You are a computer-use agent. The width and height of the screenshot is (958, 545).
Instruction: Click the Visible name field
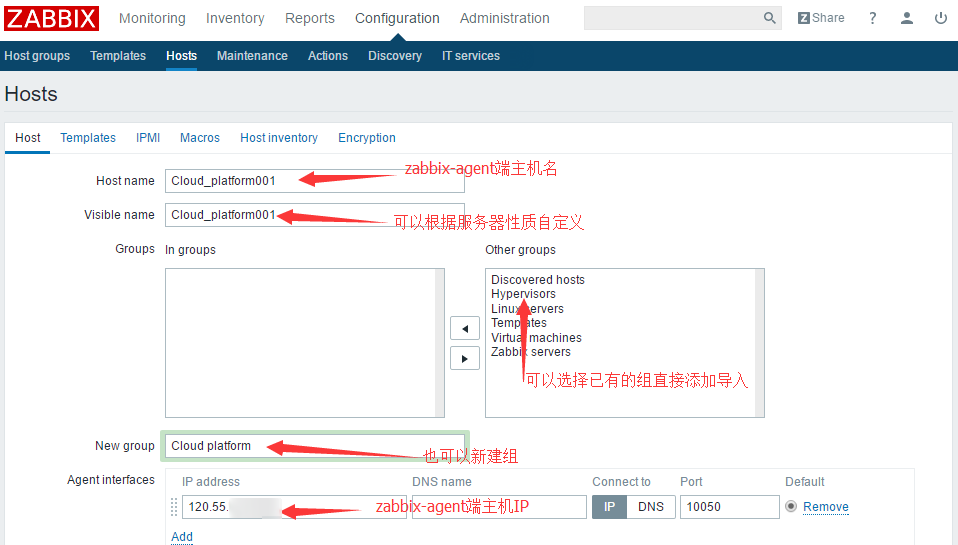(315, 215)
